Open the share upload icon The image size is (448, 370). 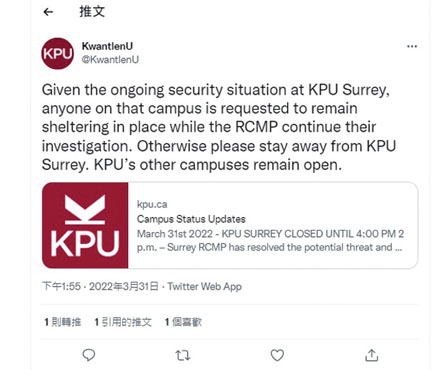(371, 355)
